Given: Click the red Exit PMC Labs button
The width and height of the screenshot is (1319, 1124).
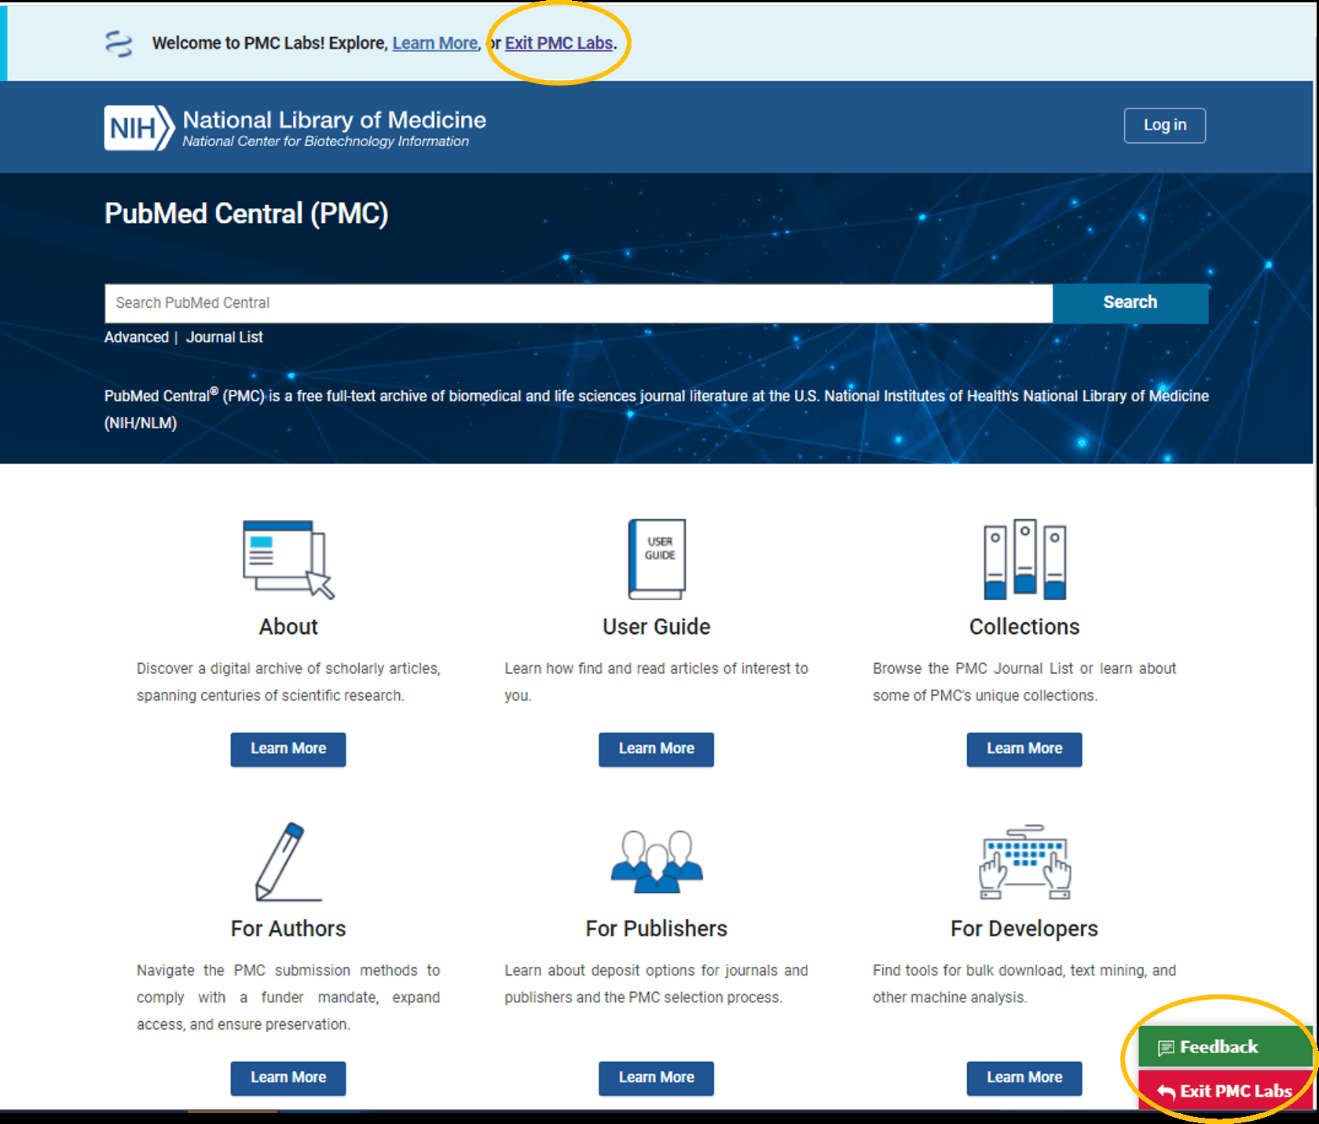Looking at the screenshot, I should coord(1225,1091).
